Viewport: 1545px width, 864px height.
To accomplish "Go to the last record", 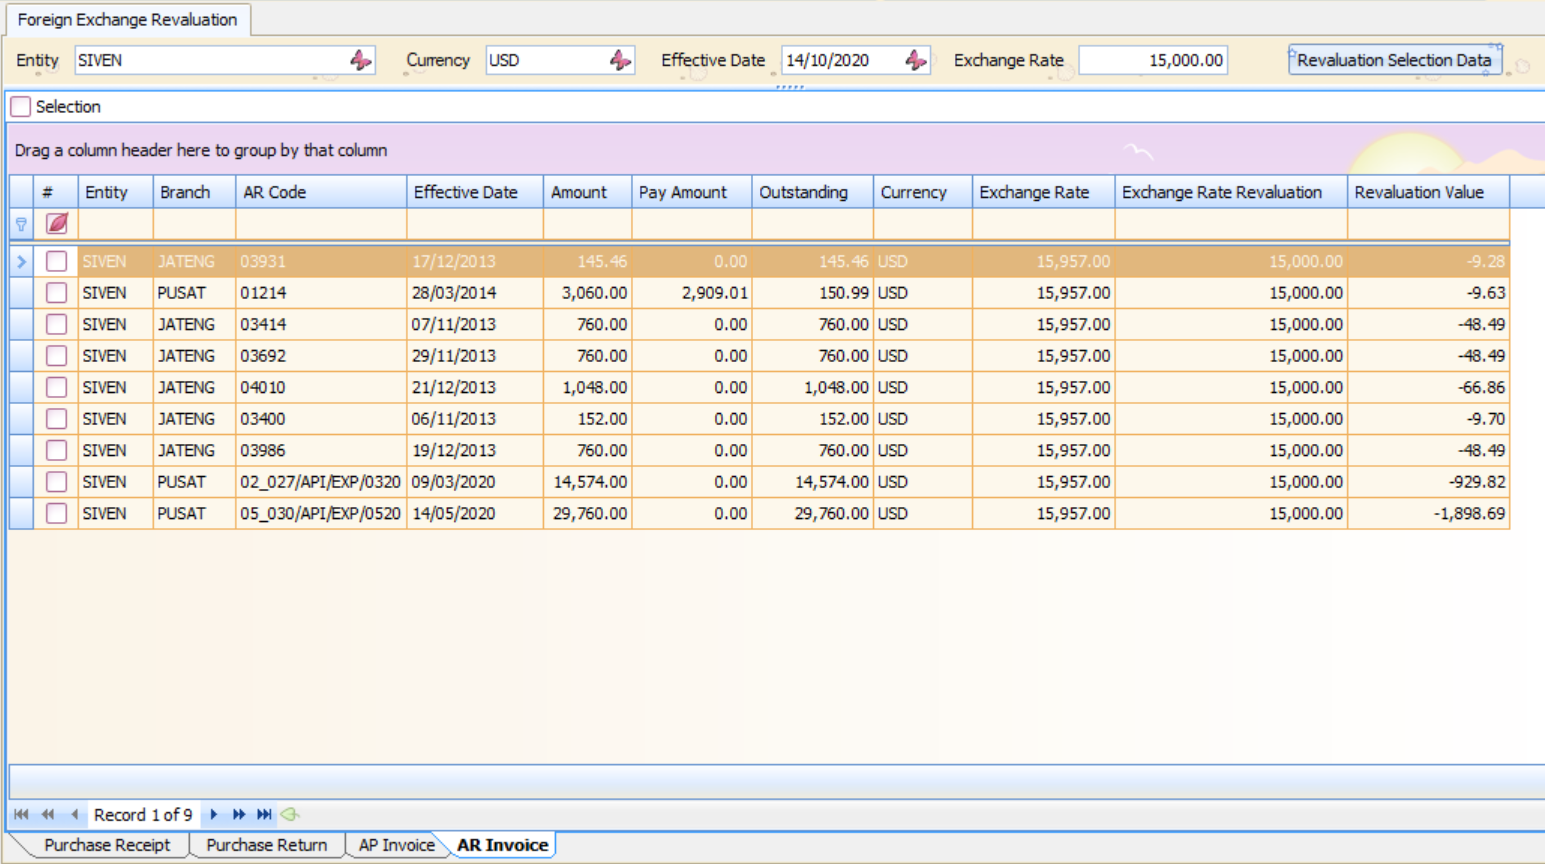I will [x=264, y=815].
